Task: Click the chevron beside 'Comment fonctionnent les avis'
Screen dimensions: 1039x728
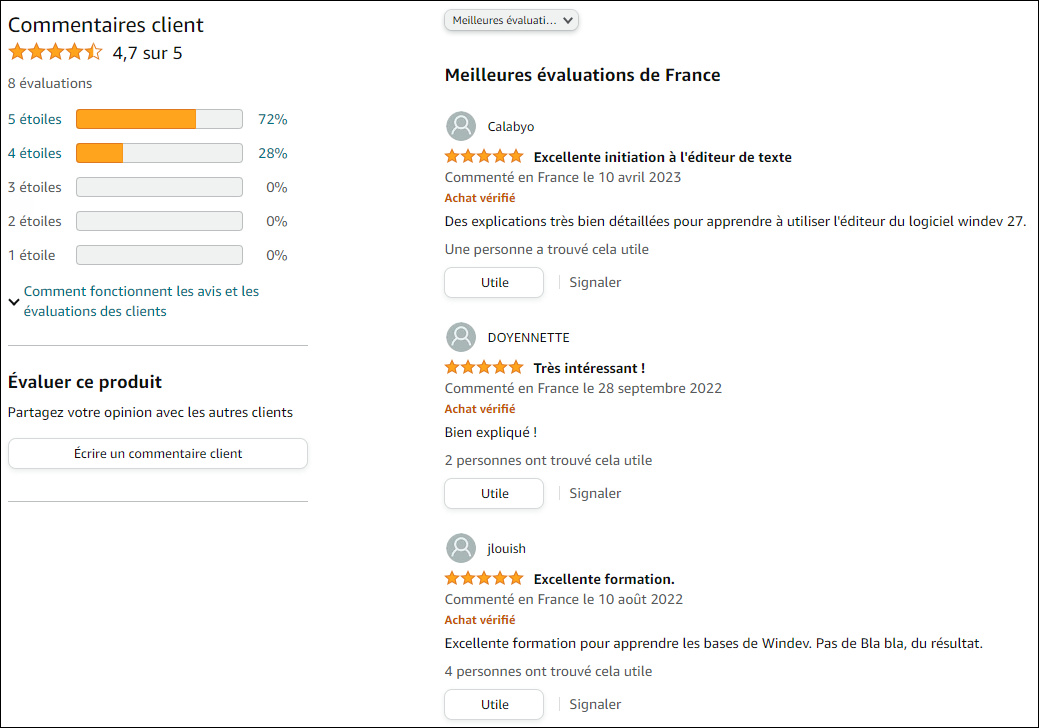Action: (14, 301)
